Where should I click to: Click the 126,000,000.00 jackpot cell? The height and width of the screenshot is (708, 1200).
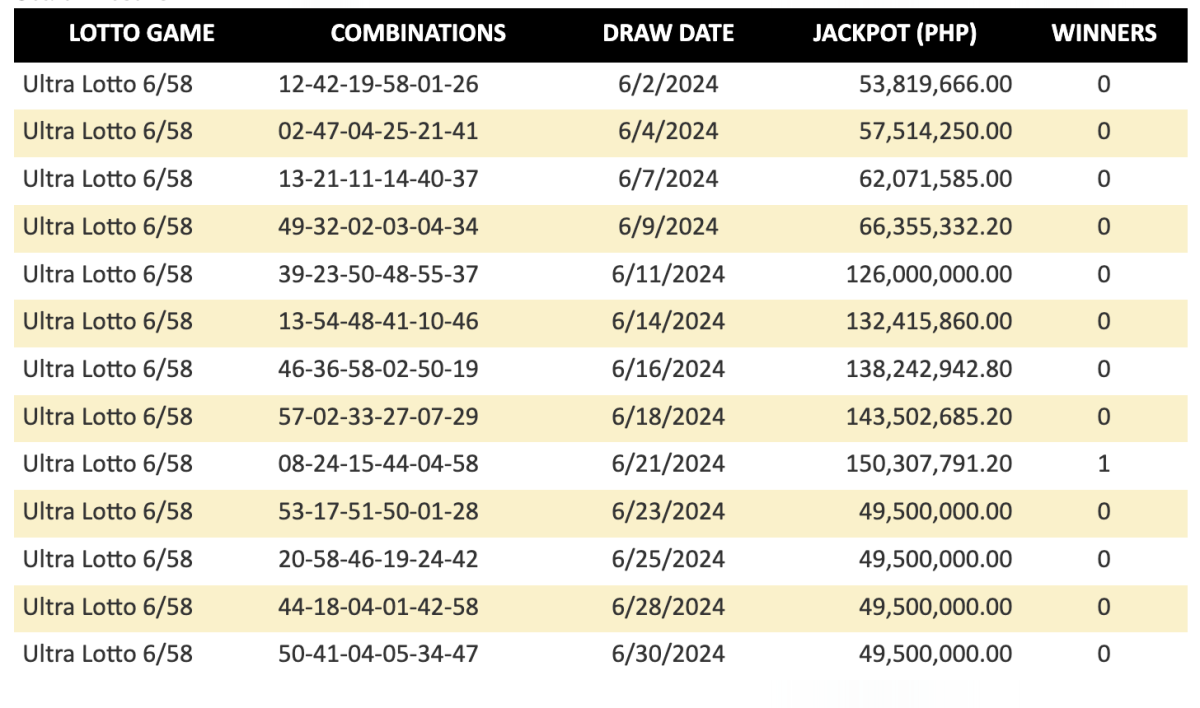tap(929, 274)
